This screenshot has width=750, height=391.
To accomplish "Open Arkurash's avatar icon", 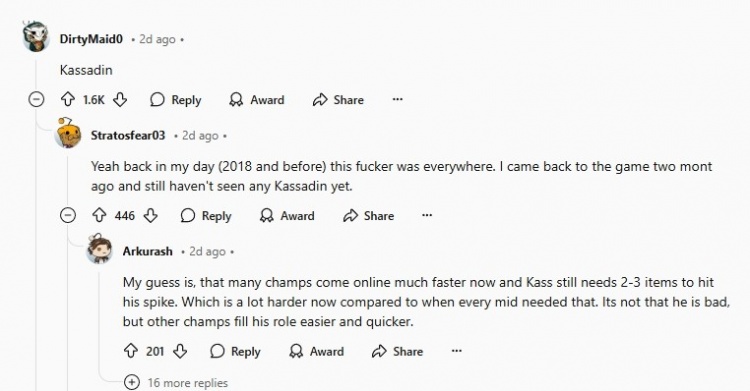I will (x=99, y=249).
